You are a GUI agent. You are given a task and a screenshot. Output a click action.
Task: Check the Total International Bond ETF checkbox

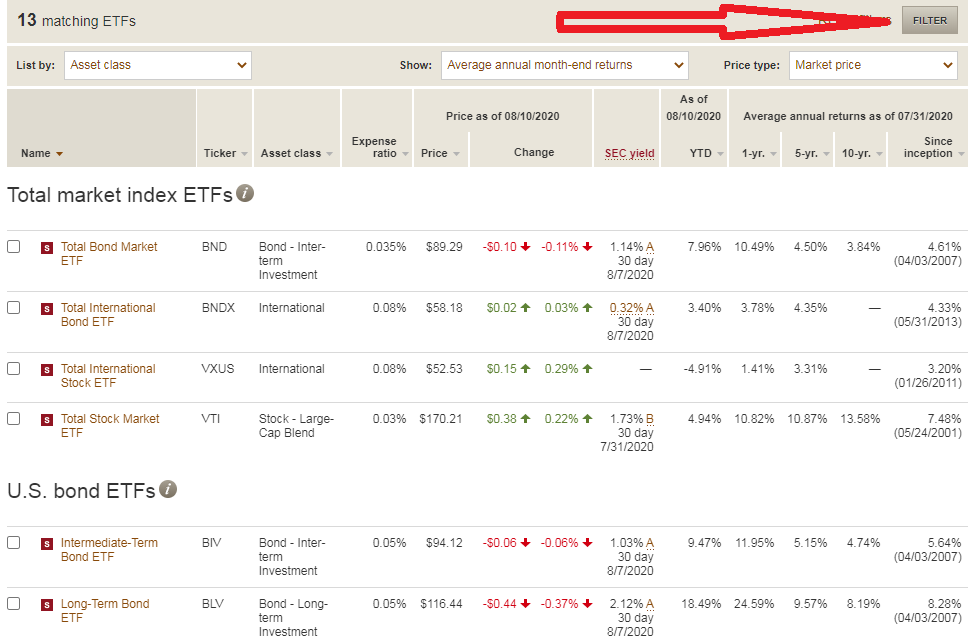pyautogui.click(x=14, y=308)
